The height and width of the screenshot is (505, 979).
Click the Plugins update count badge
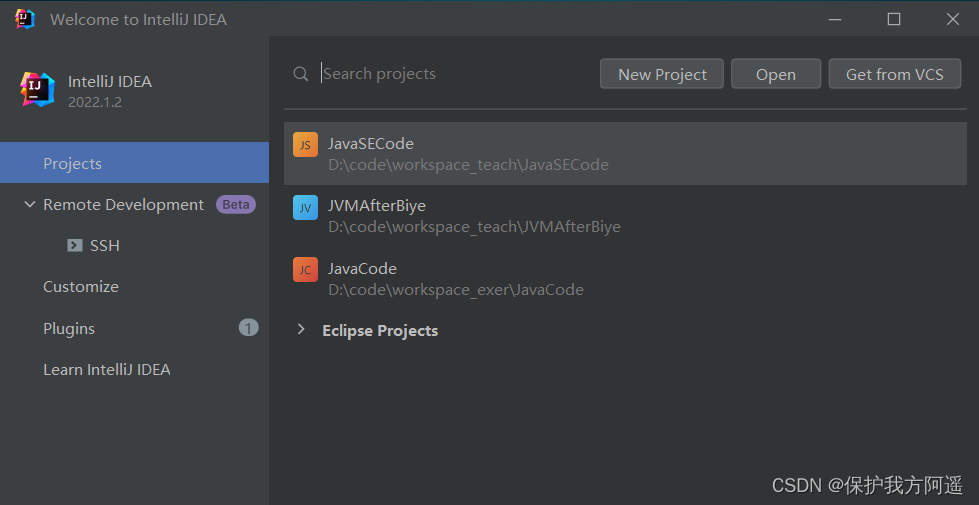coord(248,328)
